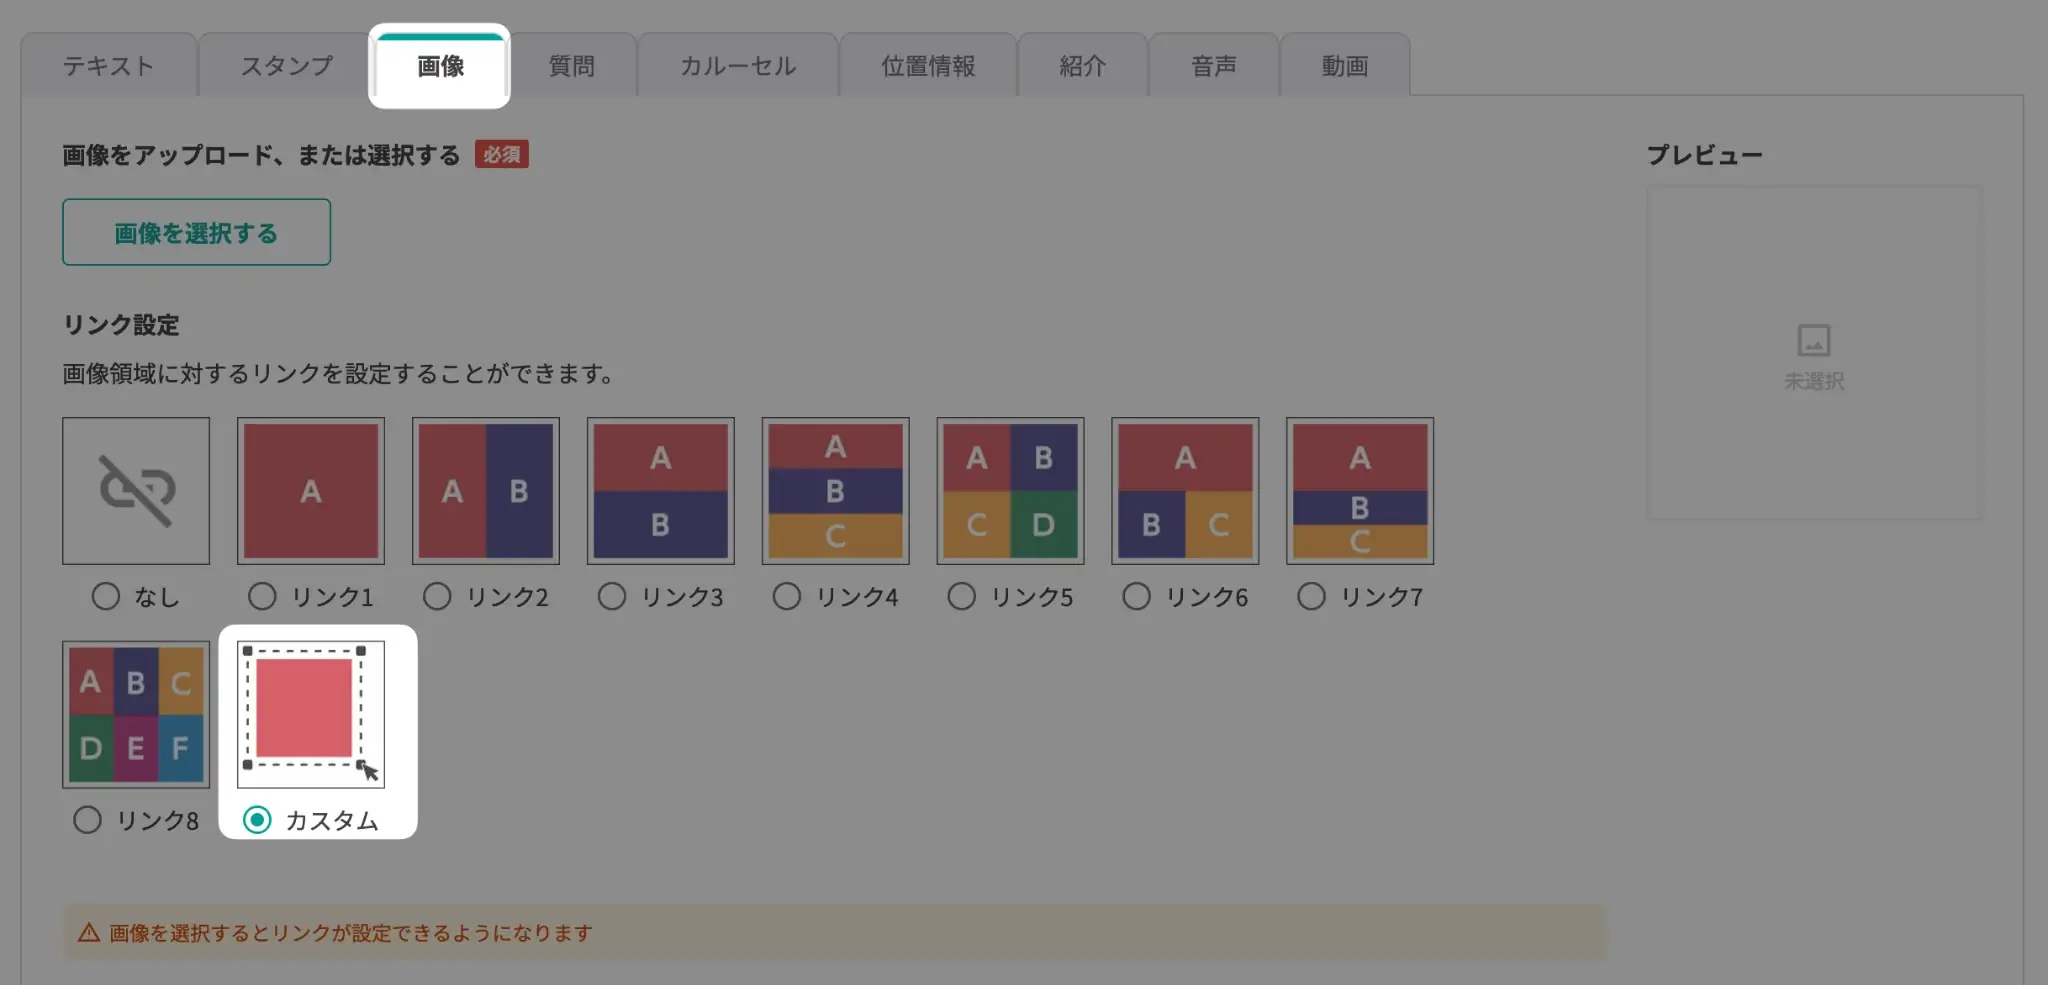The height and width of the screenshot is (985, 2048).
Task: Switch to the 位置情報 tab
Action: [x=928, y=66]
